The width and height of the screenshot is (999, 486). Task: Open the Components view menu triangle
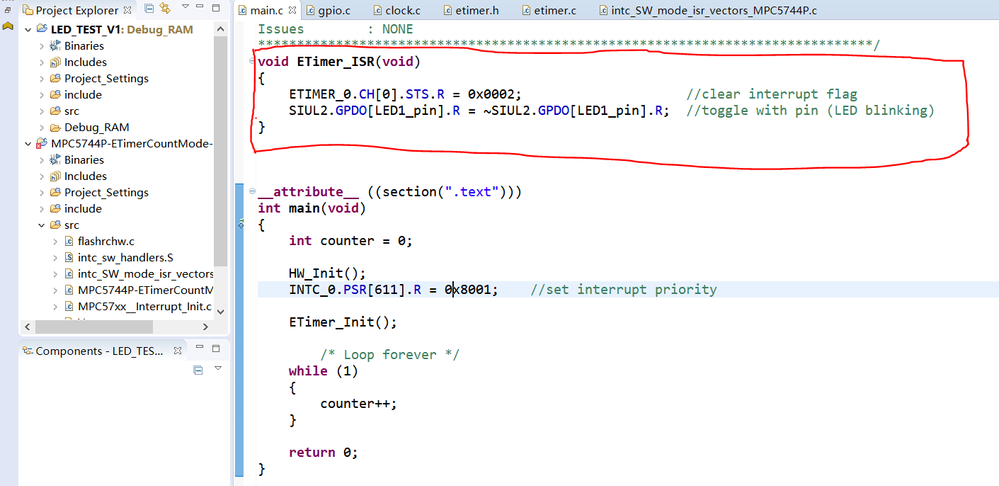217,368
